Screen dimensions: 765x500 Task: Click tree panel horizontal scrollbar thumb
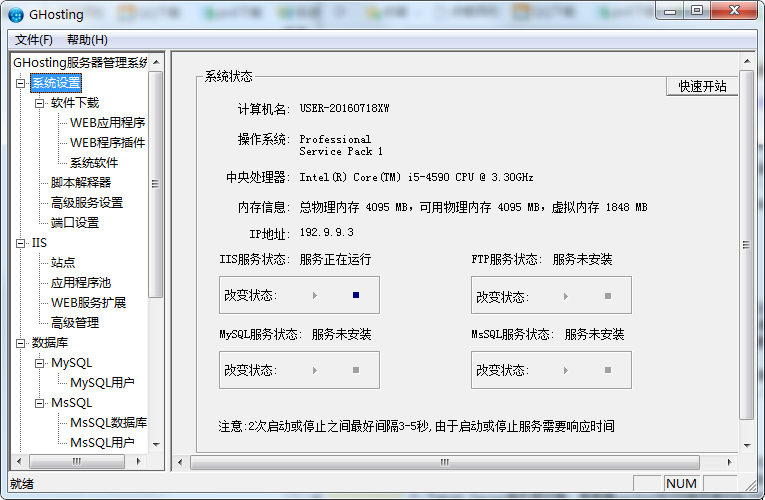pyautogui.click(x=77, y=461)
